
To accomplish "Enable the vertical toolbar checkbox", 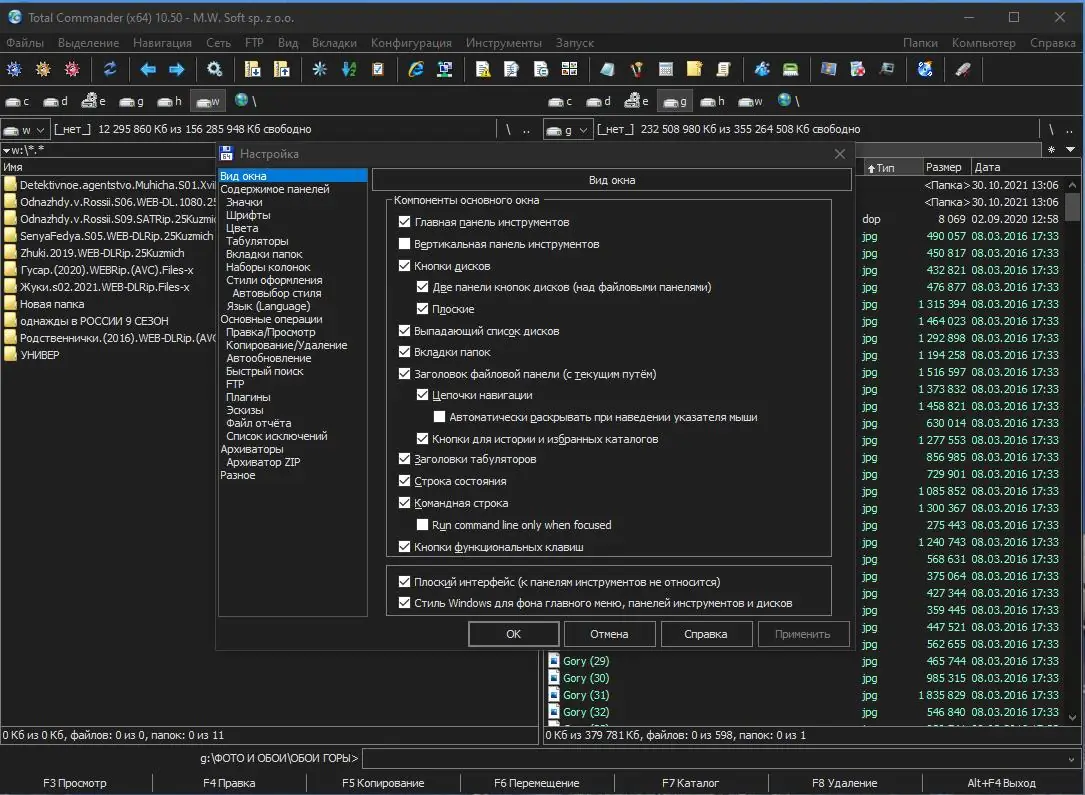I will click(x=405, y=244).
